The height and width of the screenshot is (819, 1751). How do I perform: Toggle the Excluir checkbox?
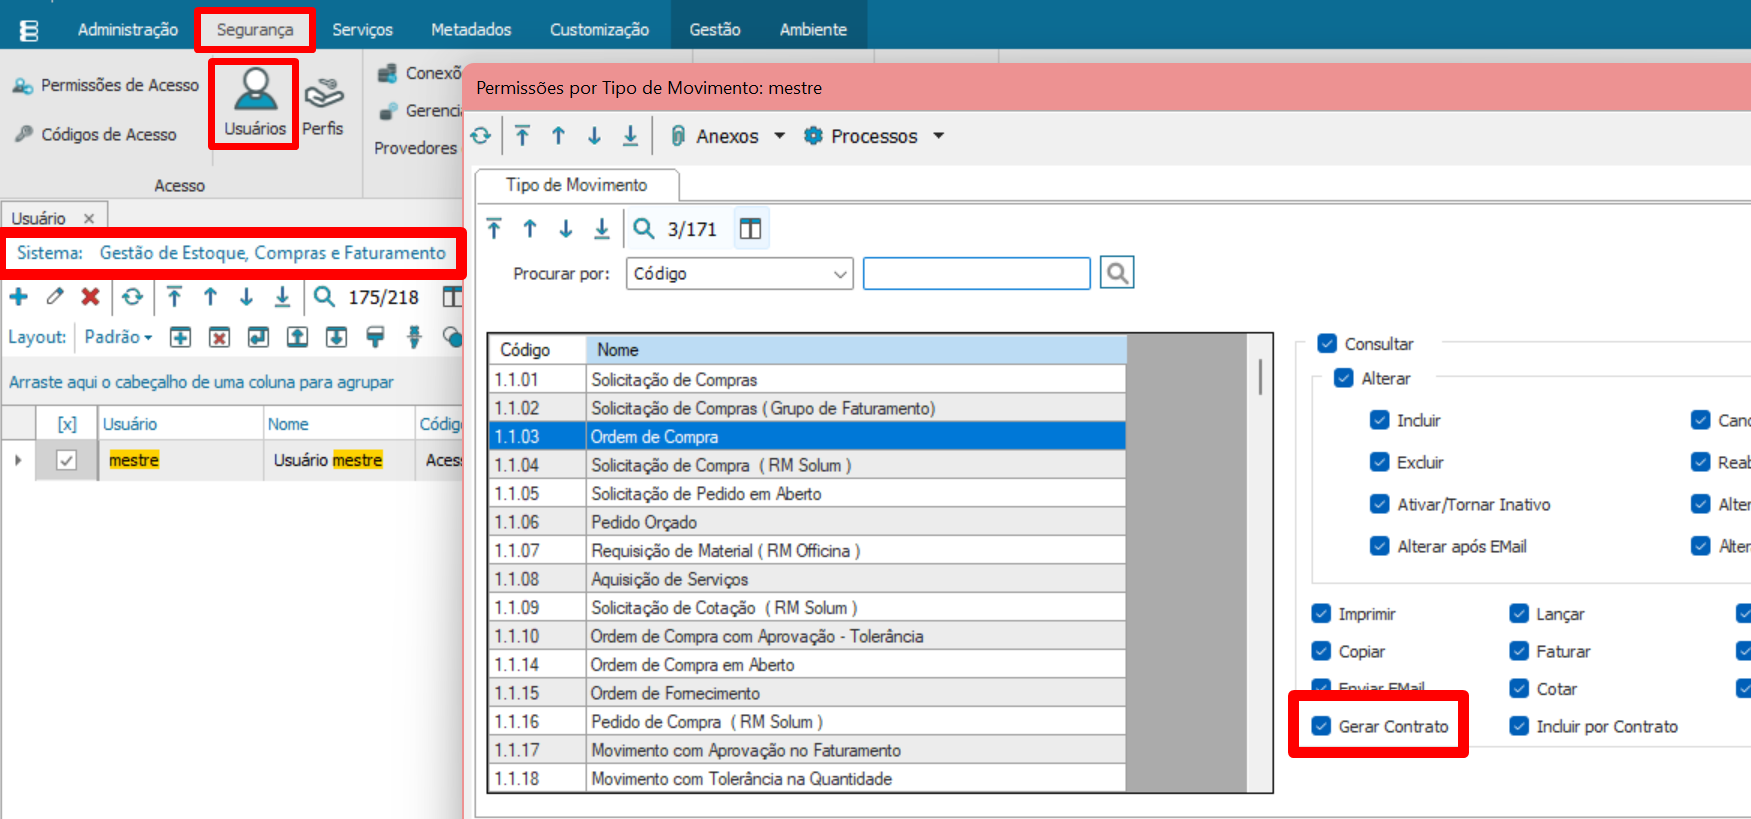[x=1380, y=462]
